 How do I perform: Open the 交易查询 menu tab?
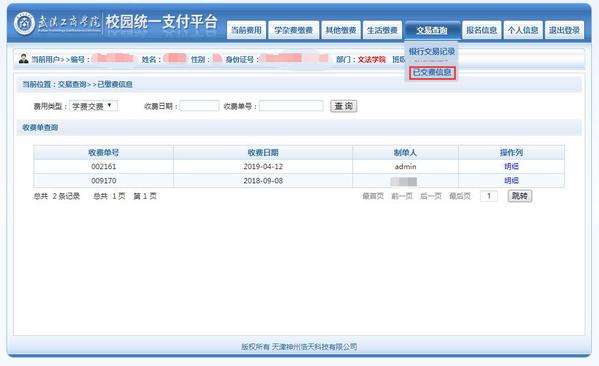tap(432, 30)
